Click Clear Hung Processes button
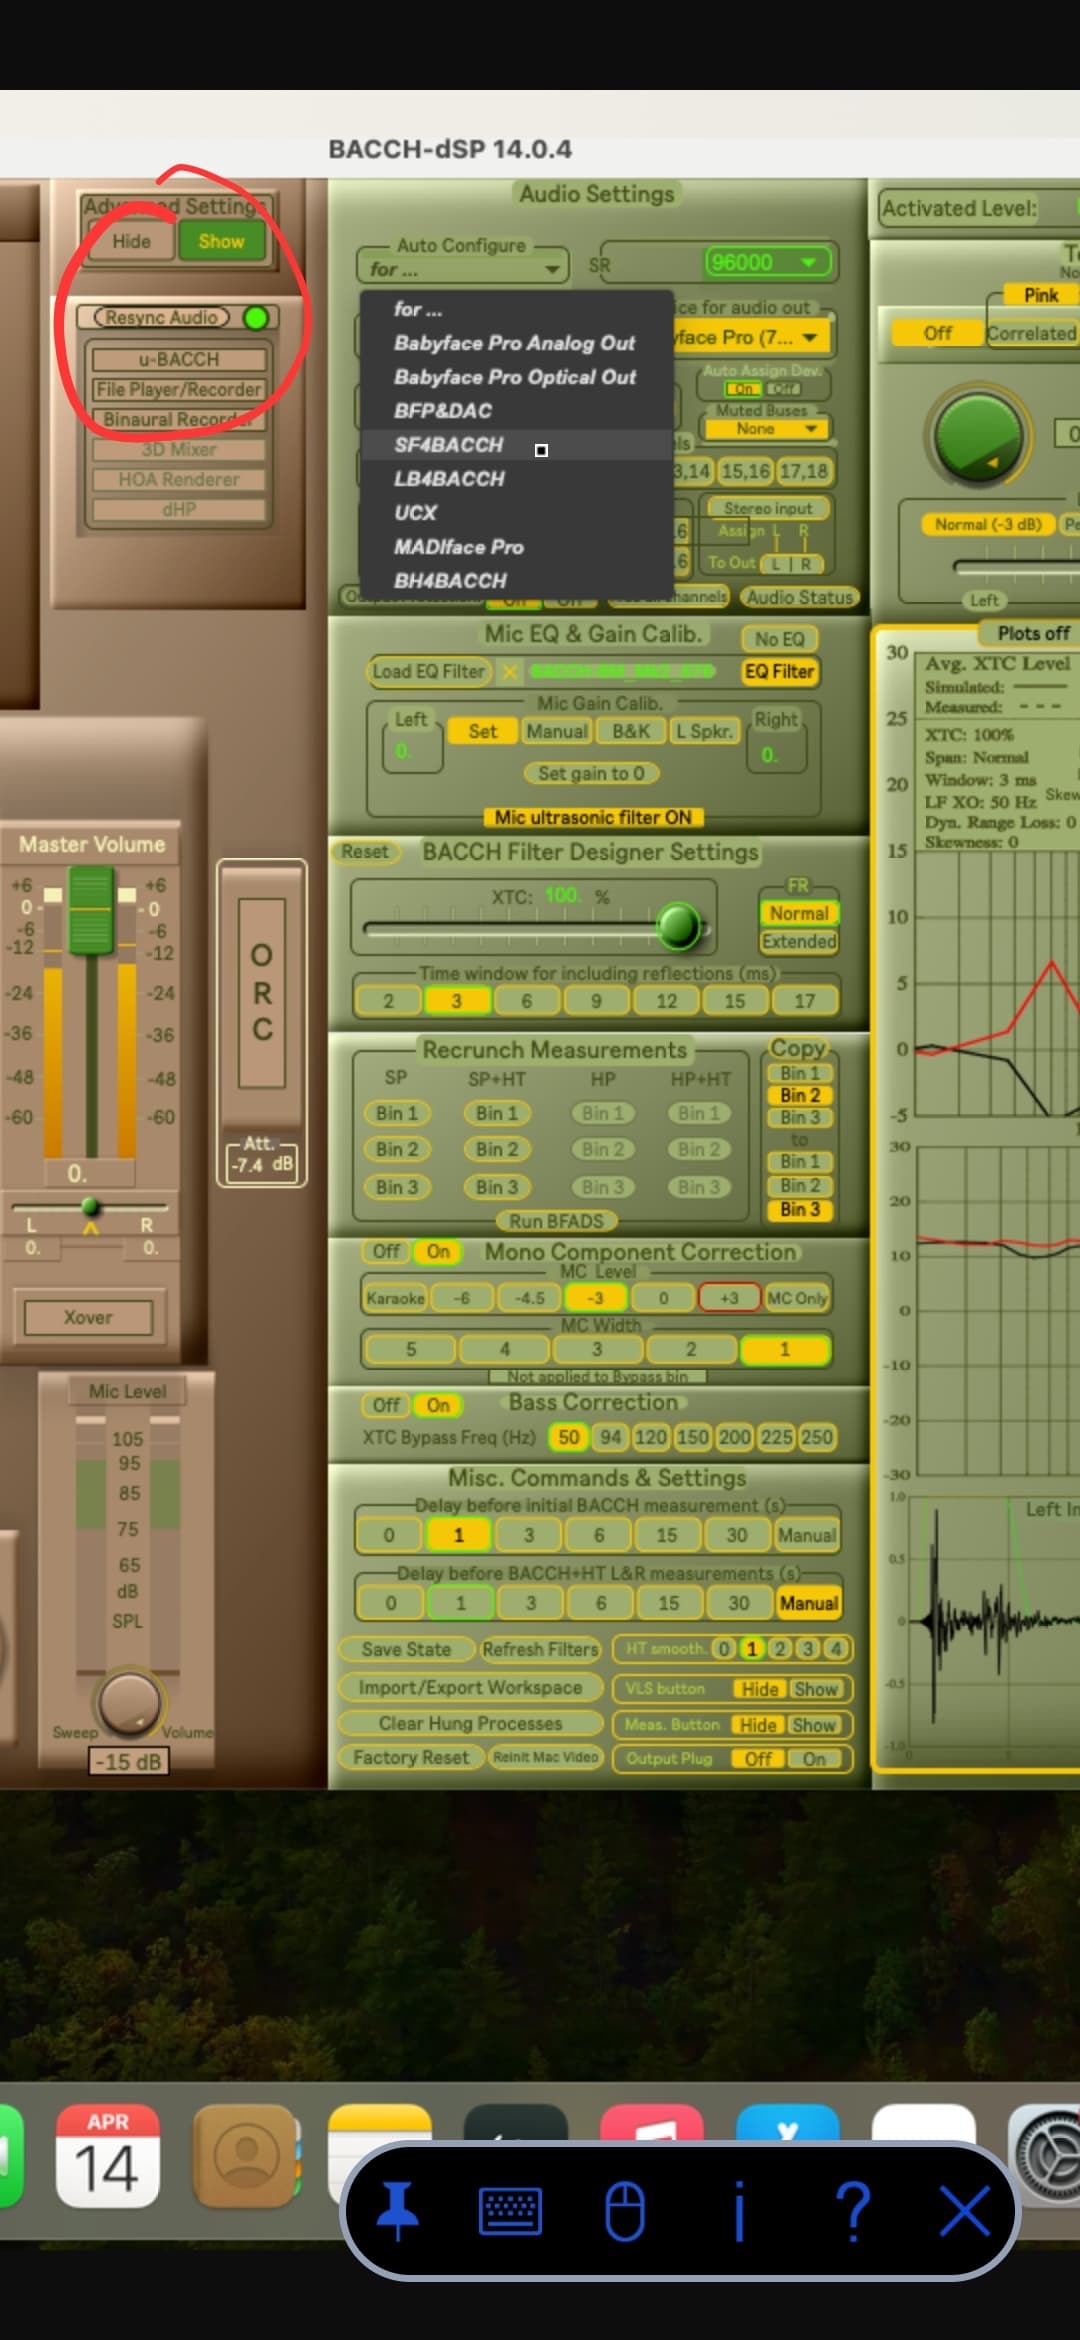 pos(470,1723)
